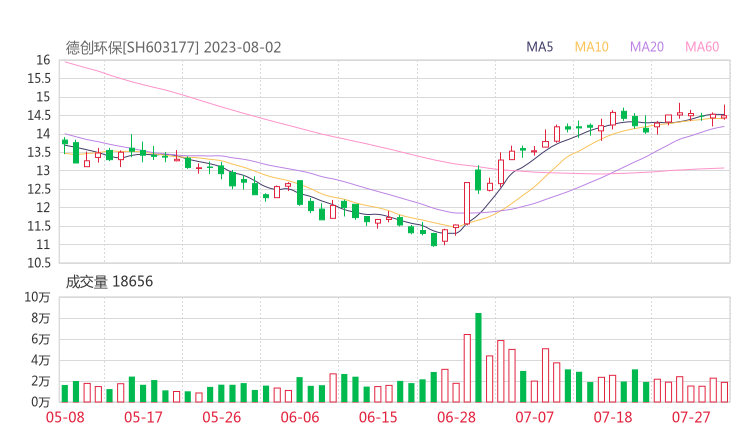This screenshot has height=440, width=740.
Task: Click the 14.5 price axis label
Action: pyautogui.click(x=39, y=115)
